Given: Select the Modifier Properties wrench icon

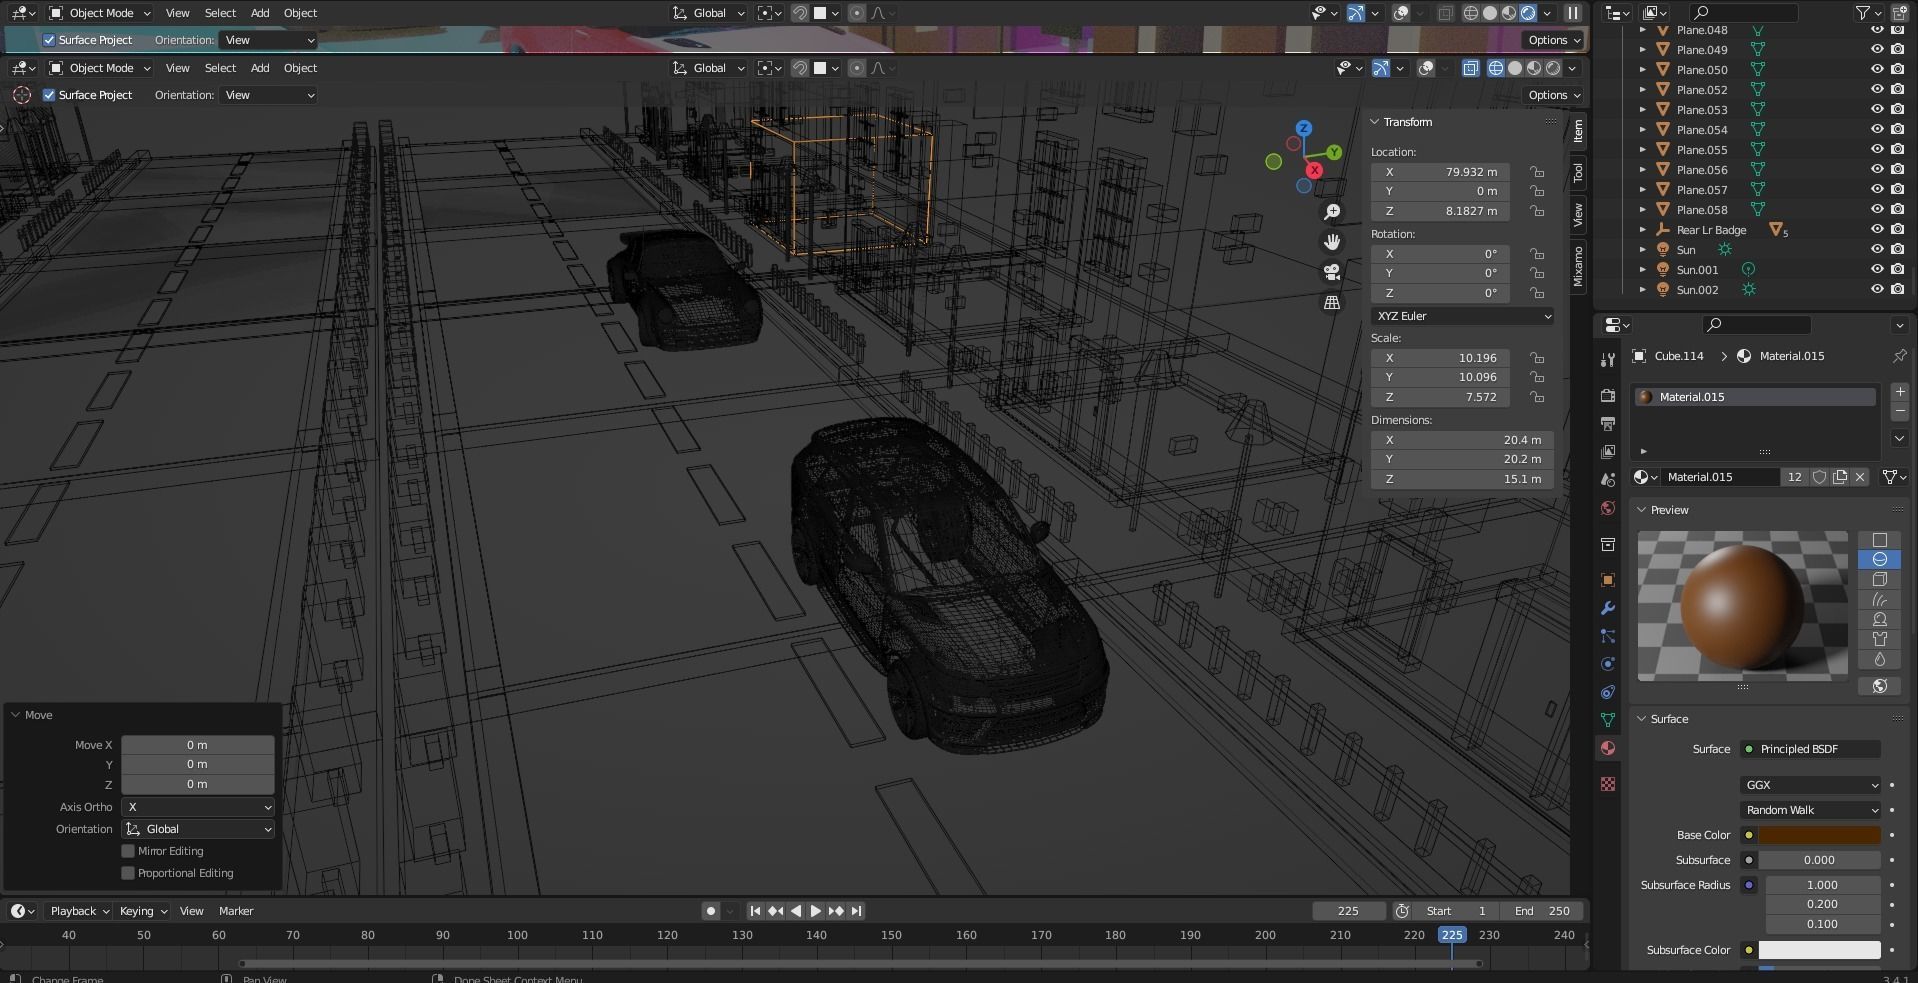Looking at the screenshot, I should point(1607,608).
